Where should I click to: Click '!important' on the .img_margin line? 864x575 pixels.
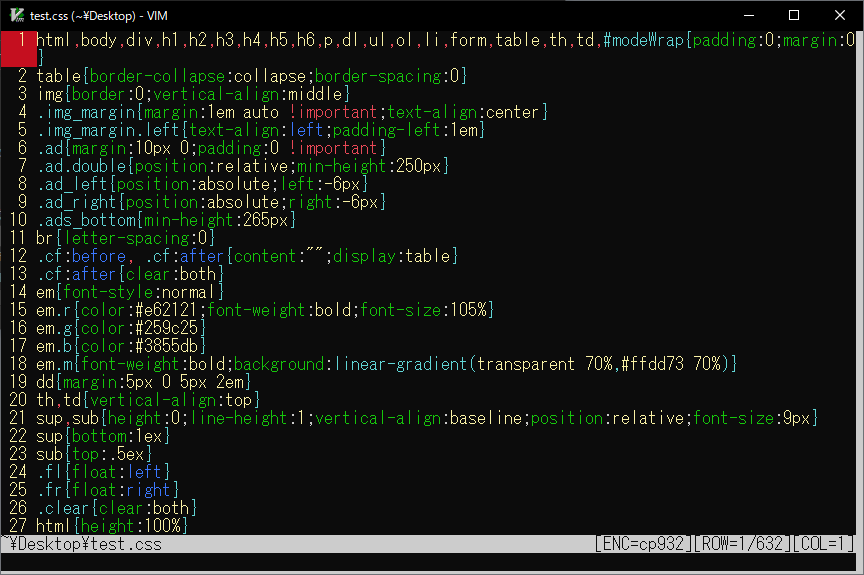pos(333,112)
